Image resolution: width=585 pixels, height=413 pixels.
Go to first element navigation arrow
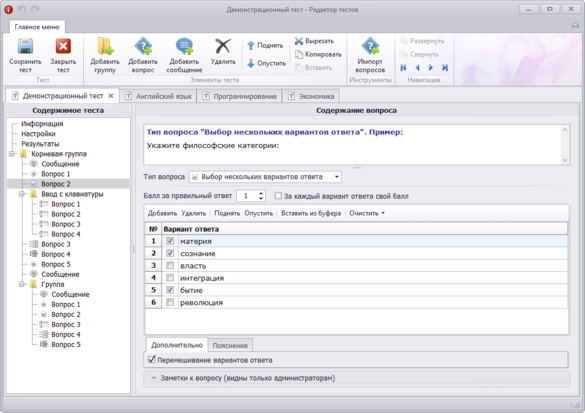click(403, 68)
